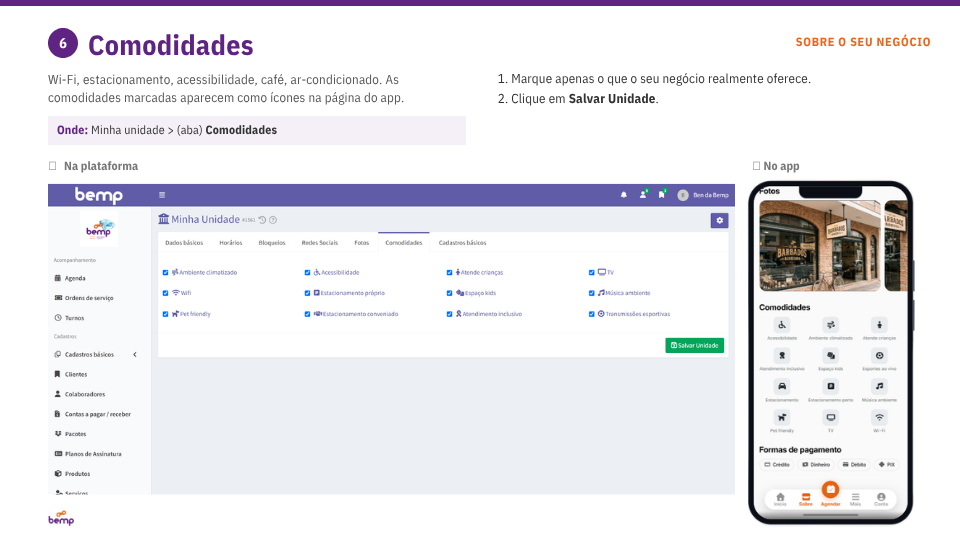Open the Ben da Bemp user avatar
Screen dimensions: 960x540
[x=683, y=195]
